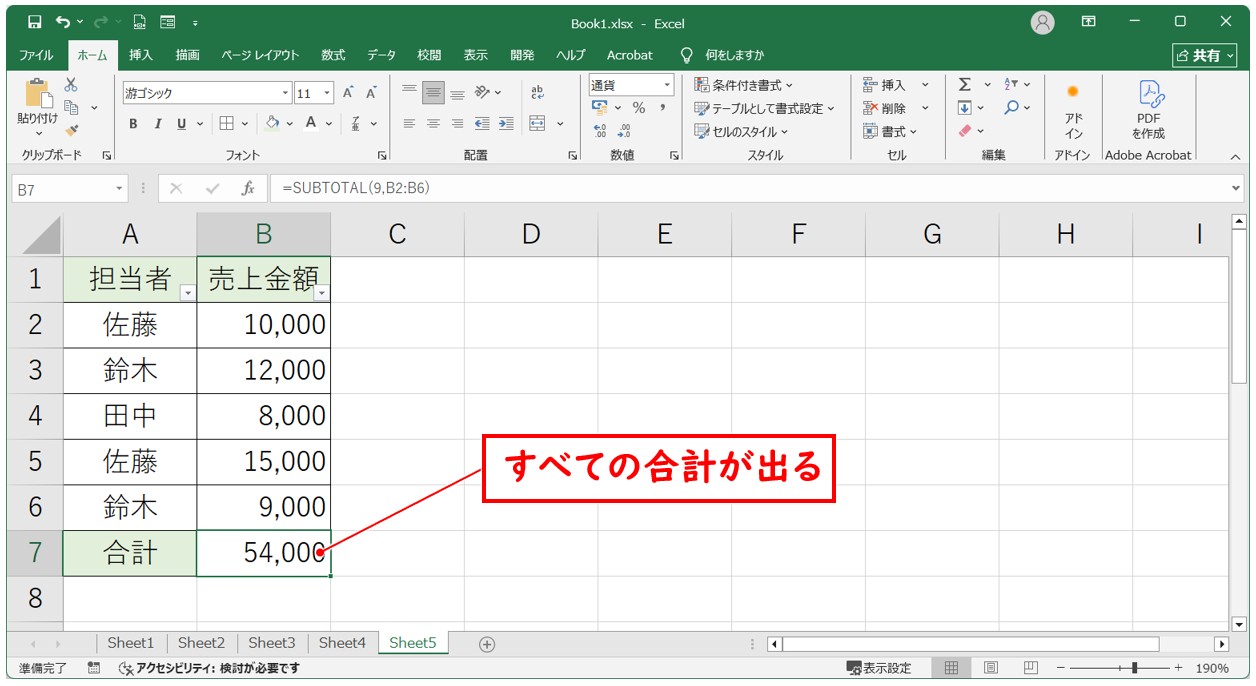Expand the 通貨 number format dropdown
1256x686 pixels.
coord(667,86)
